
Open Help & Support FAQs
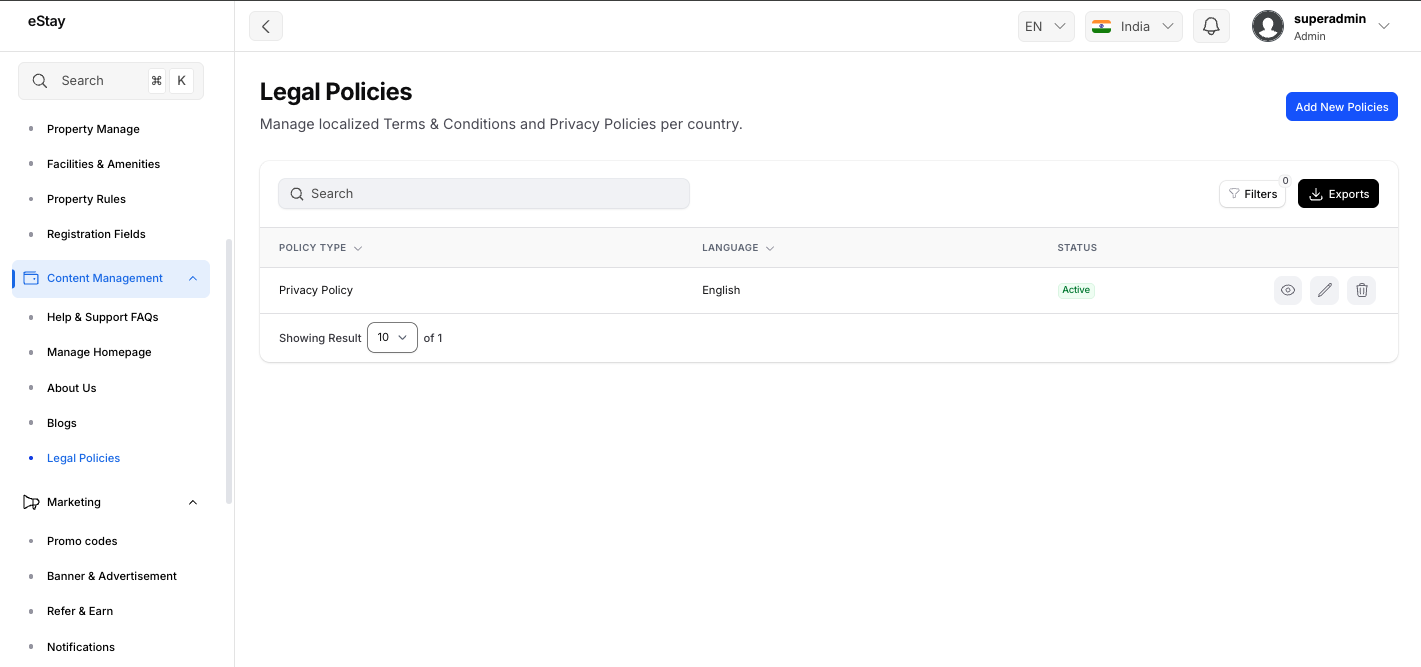tap(102, 317)
